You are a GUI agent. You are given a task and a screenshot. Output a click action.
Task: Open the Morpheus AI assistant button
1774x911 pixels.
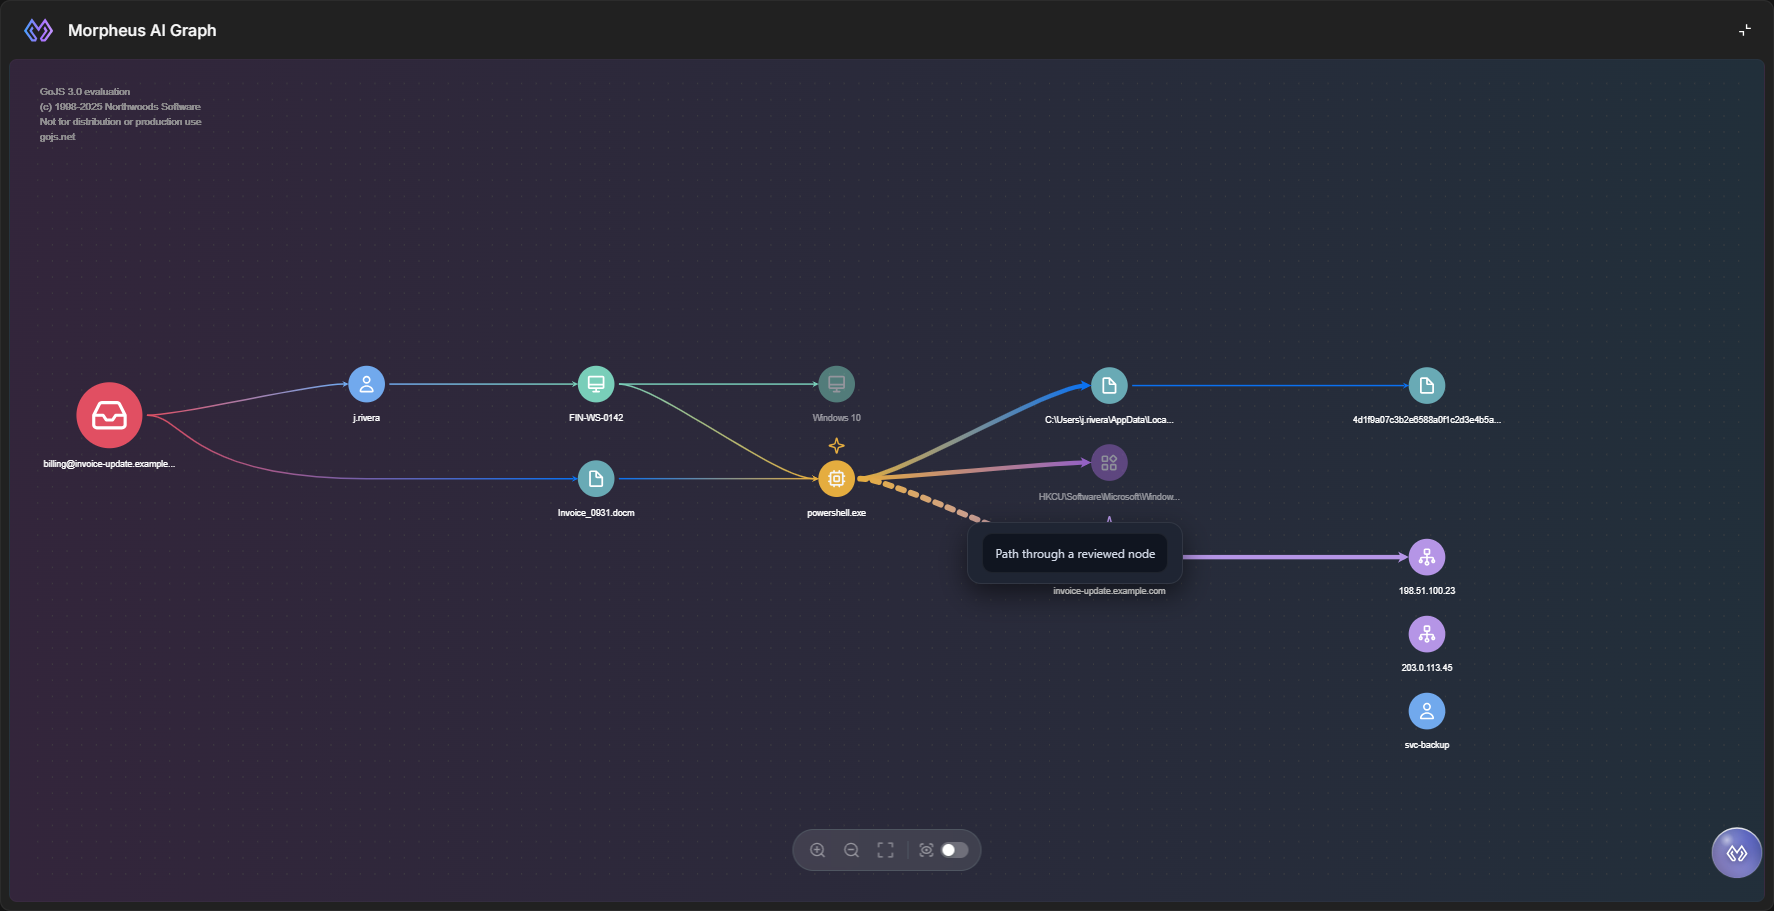pos(1737,853)
